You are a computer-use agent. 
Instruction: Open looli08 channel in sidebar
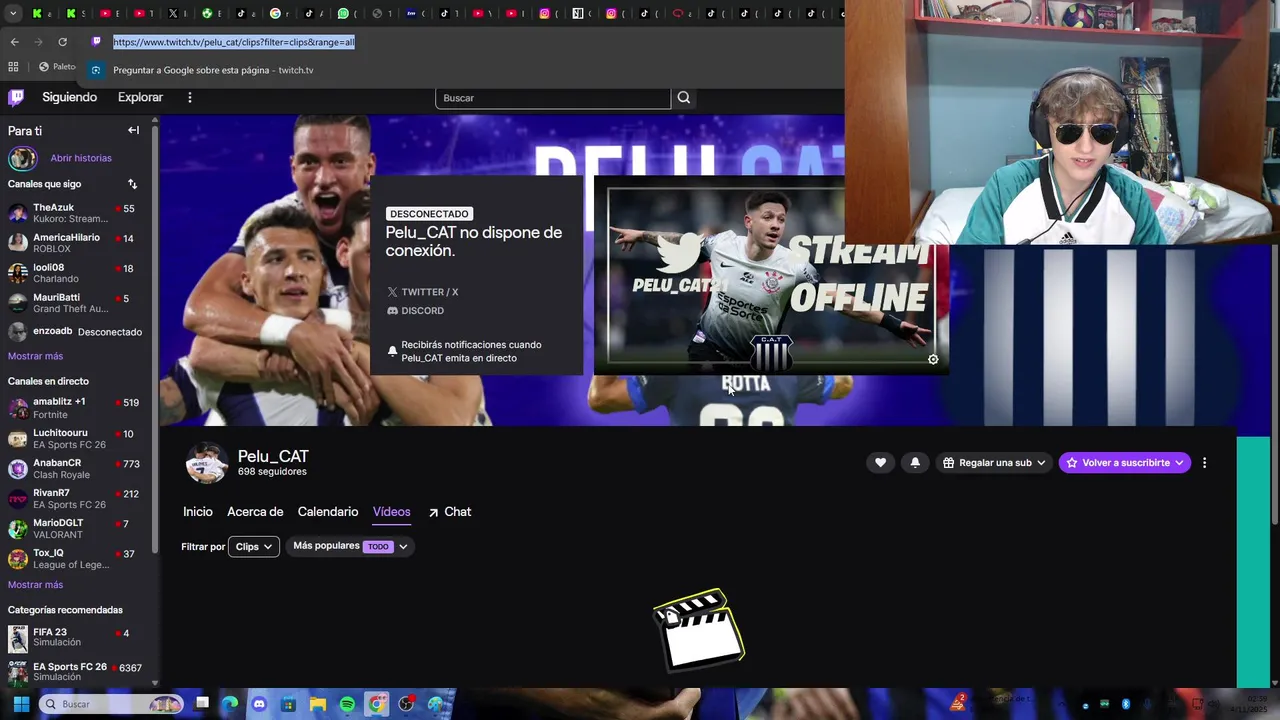click(x=78, y=273)
